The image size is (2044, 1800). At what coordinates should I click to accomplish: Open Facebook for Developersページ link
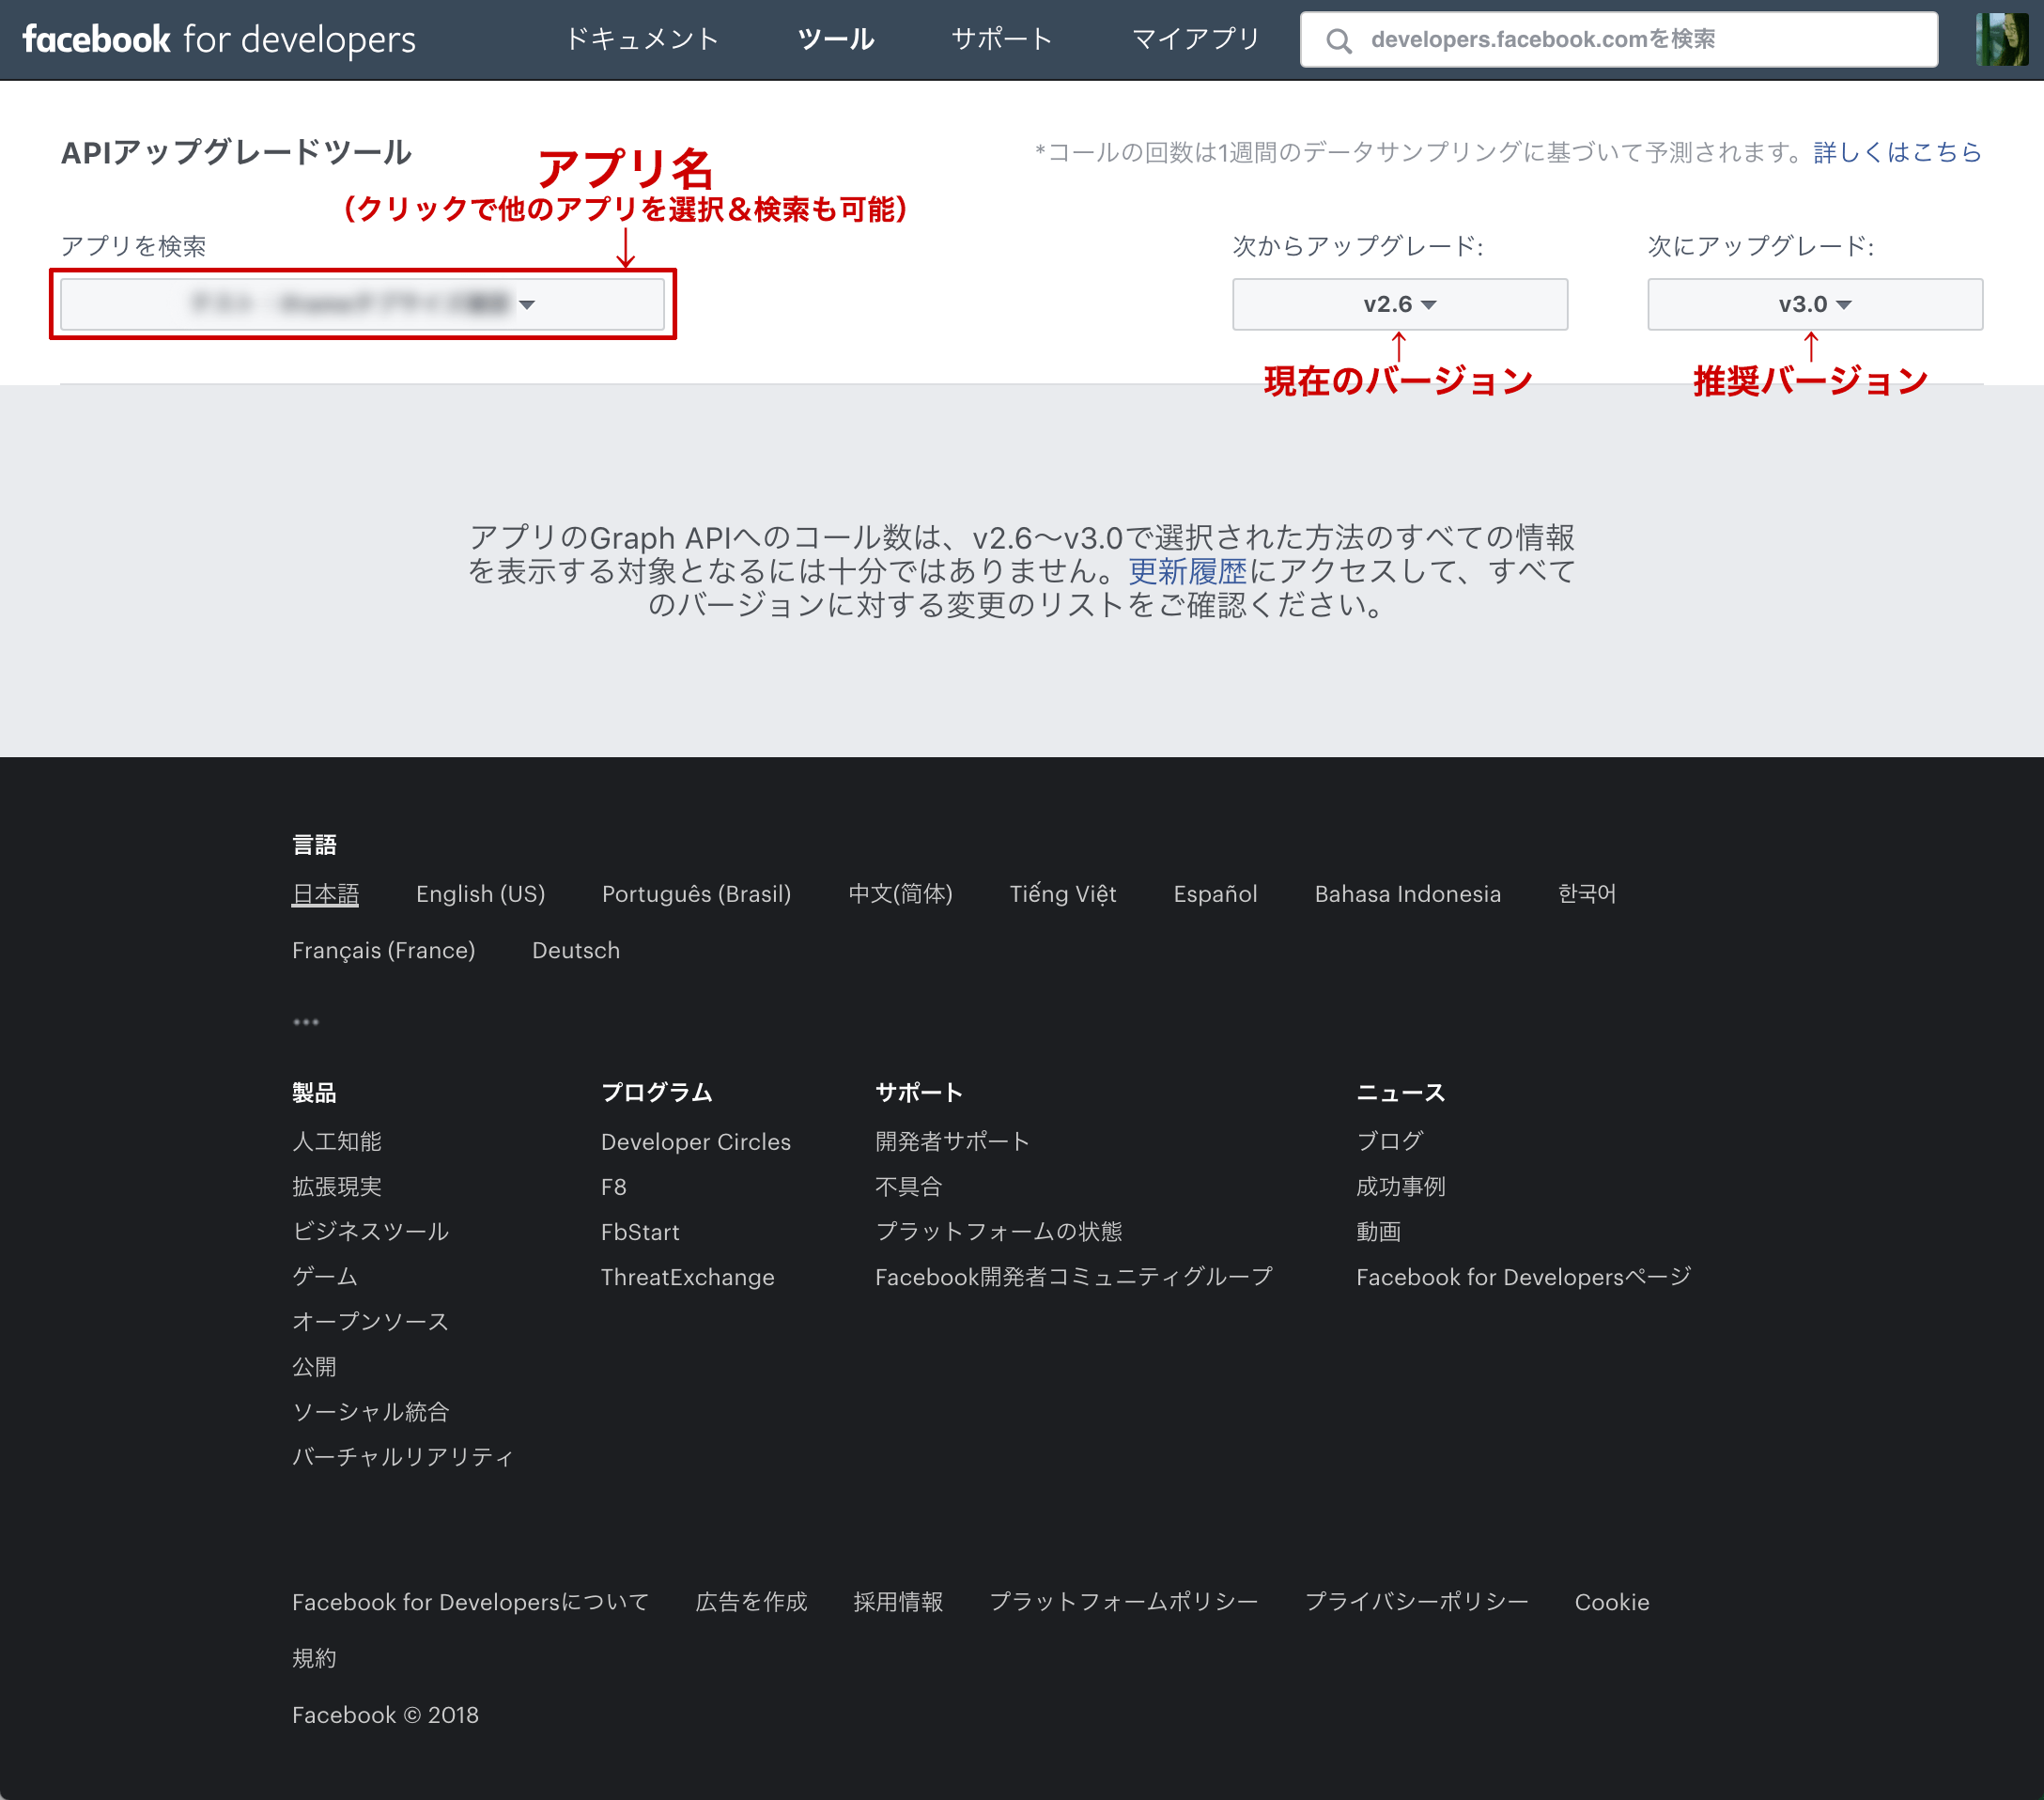point(1523,1276)
